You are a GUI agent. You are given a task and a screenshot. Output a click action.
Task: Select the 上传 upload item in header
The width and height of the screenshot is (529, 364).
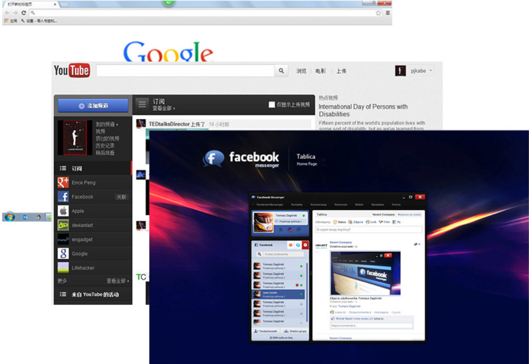pos(341,71)
